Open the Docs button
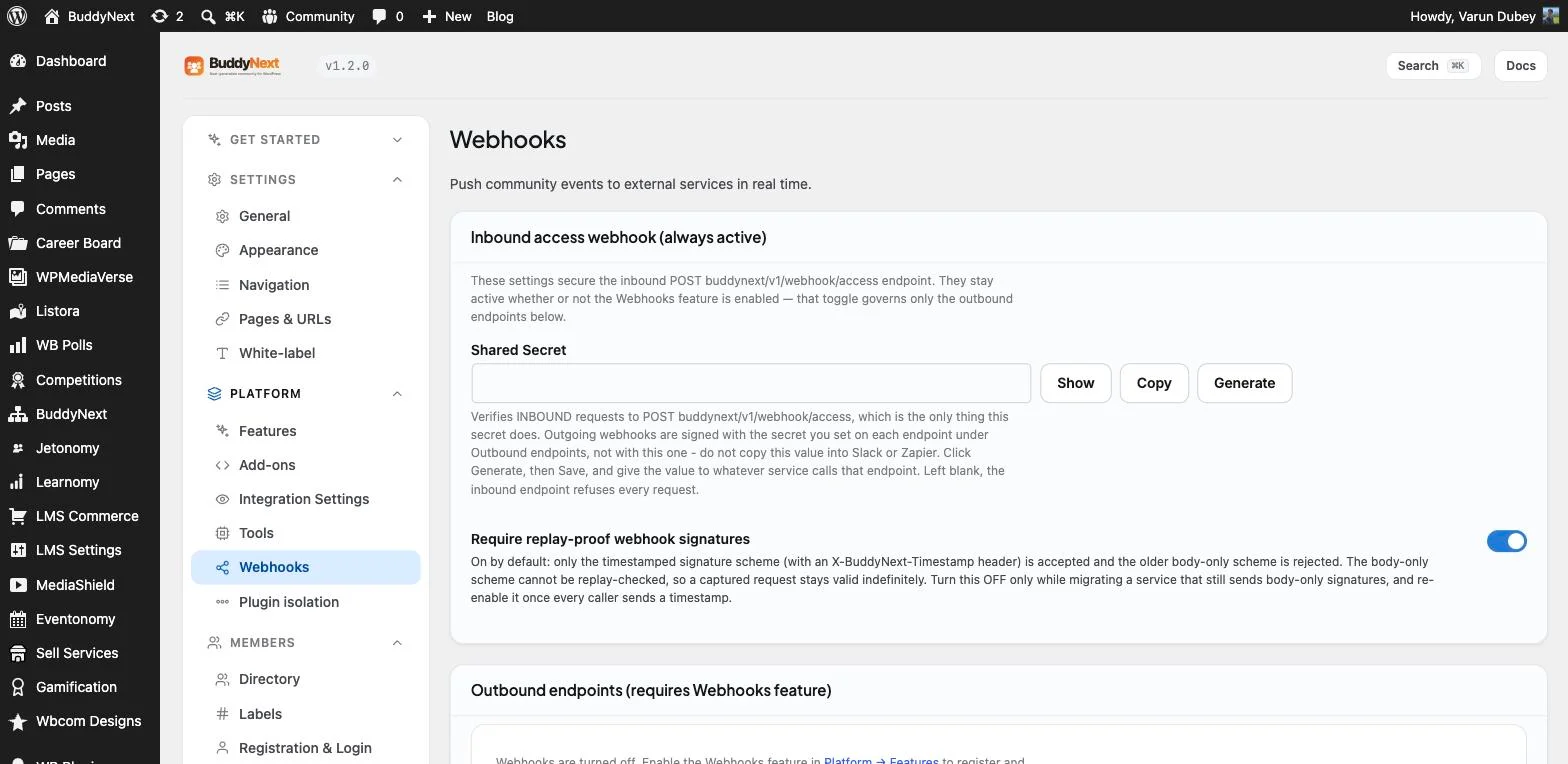1568x764 pixels. pyautogui.click(x=1520, y=66)
